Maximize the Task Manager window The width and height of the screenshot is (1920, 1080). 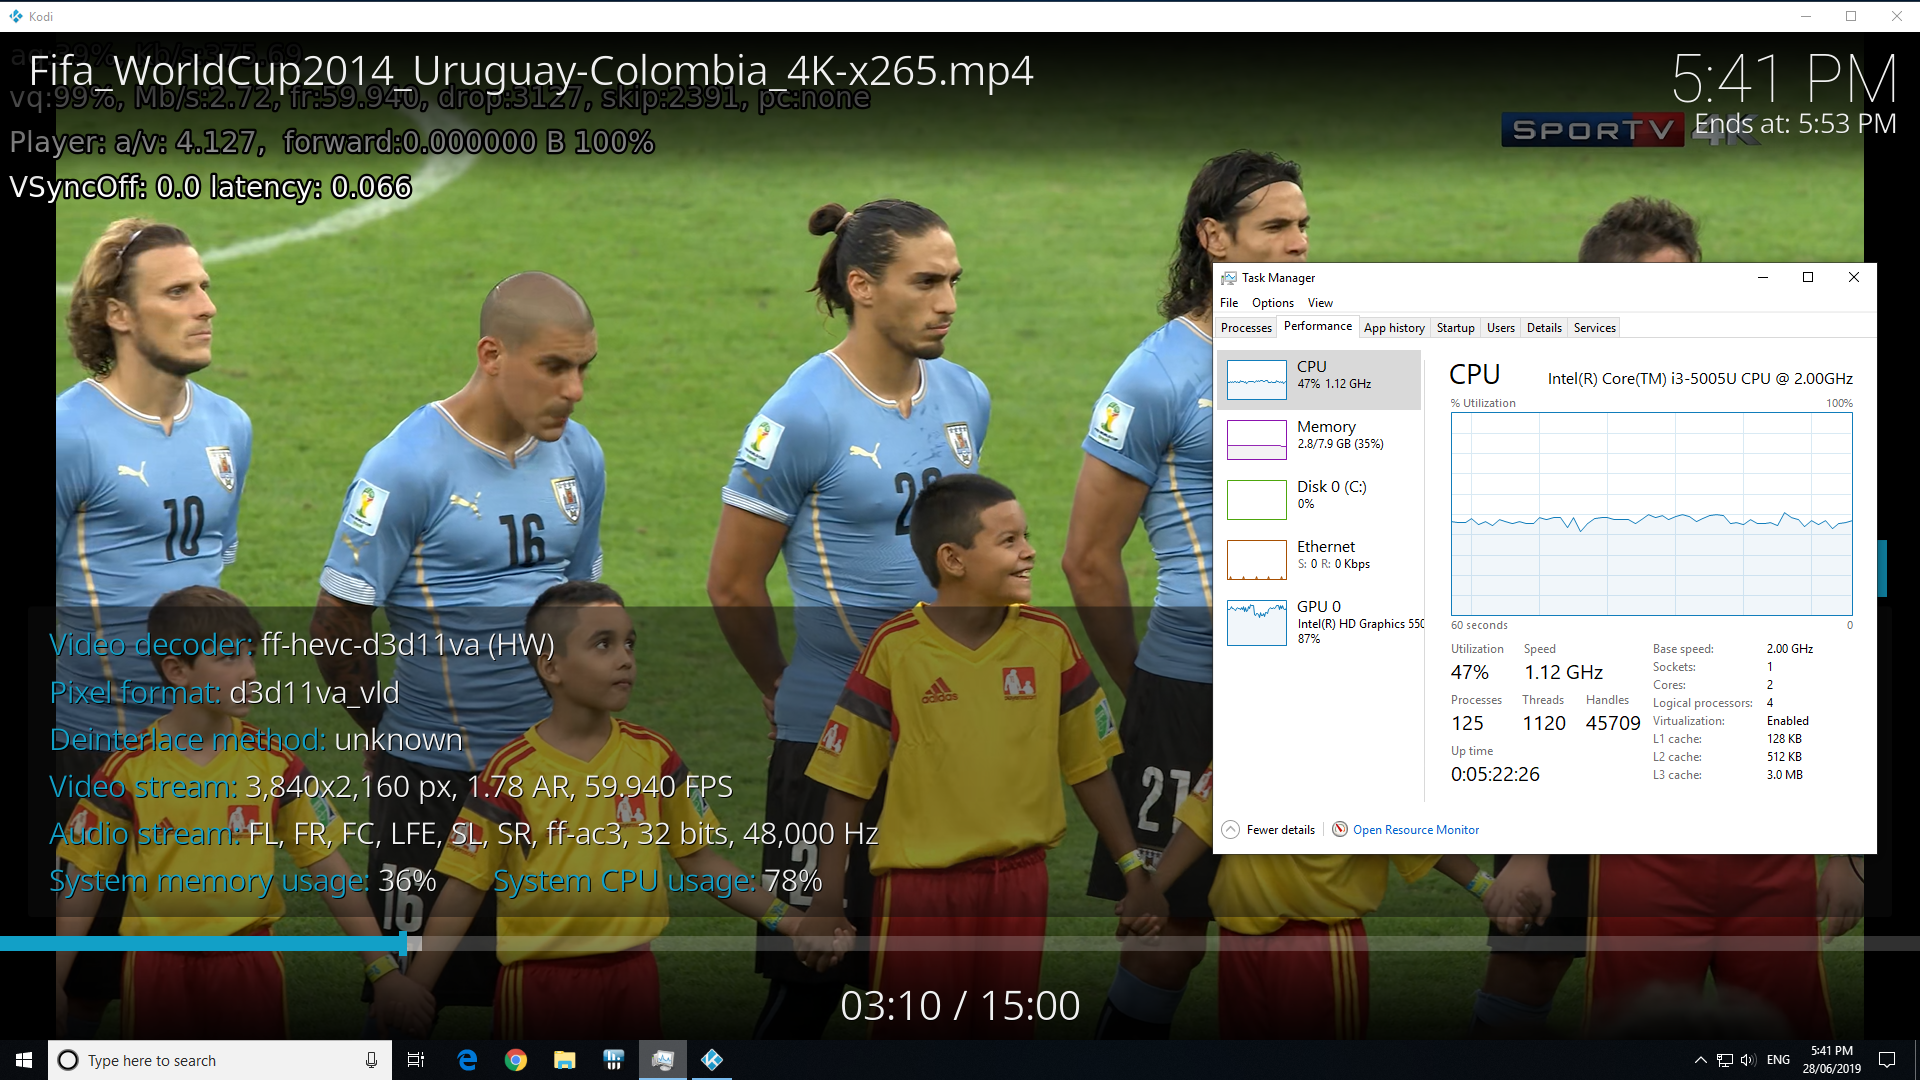(x=1808, y=278)
